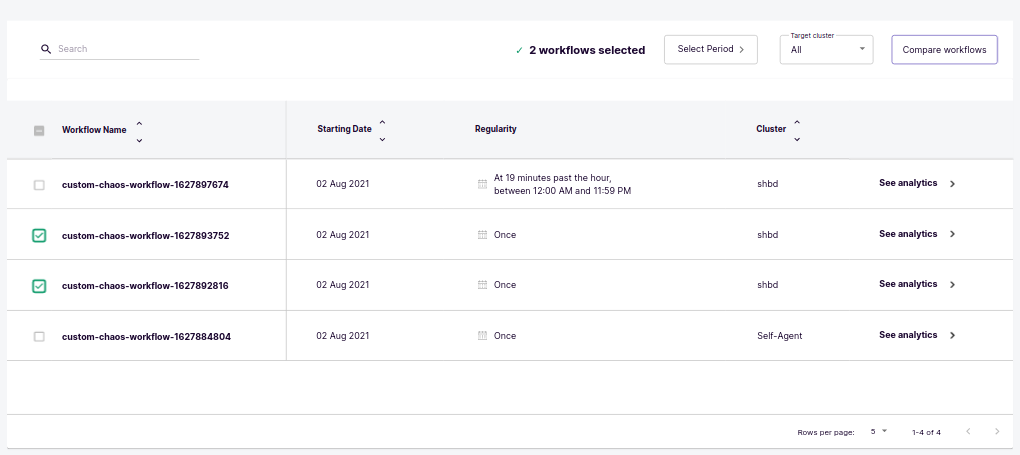The height and width of the screenshot is (455, 1020).
Task: Focus the Search input field
Action: pyautogui.click(x=127, y=49)
